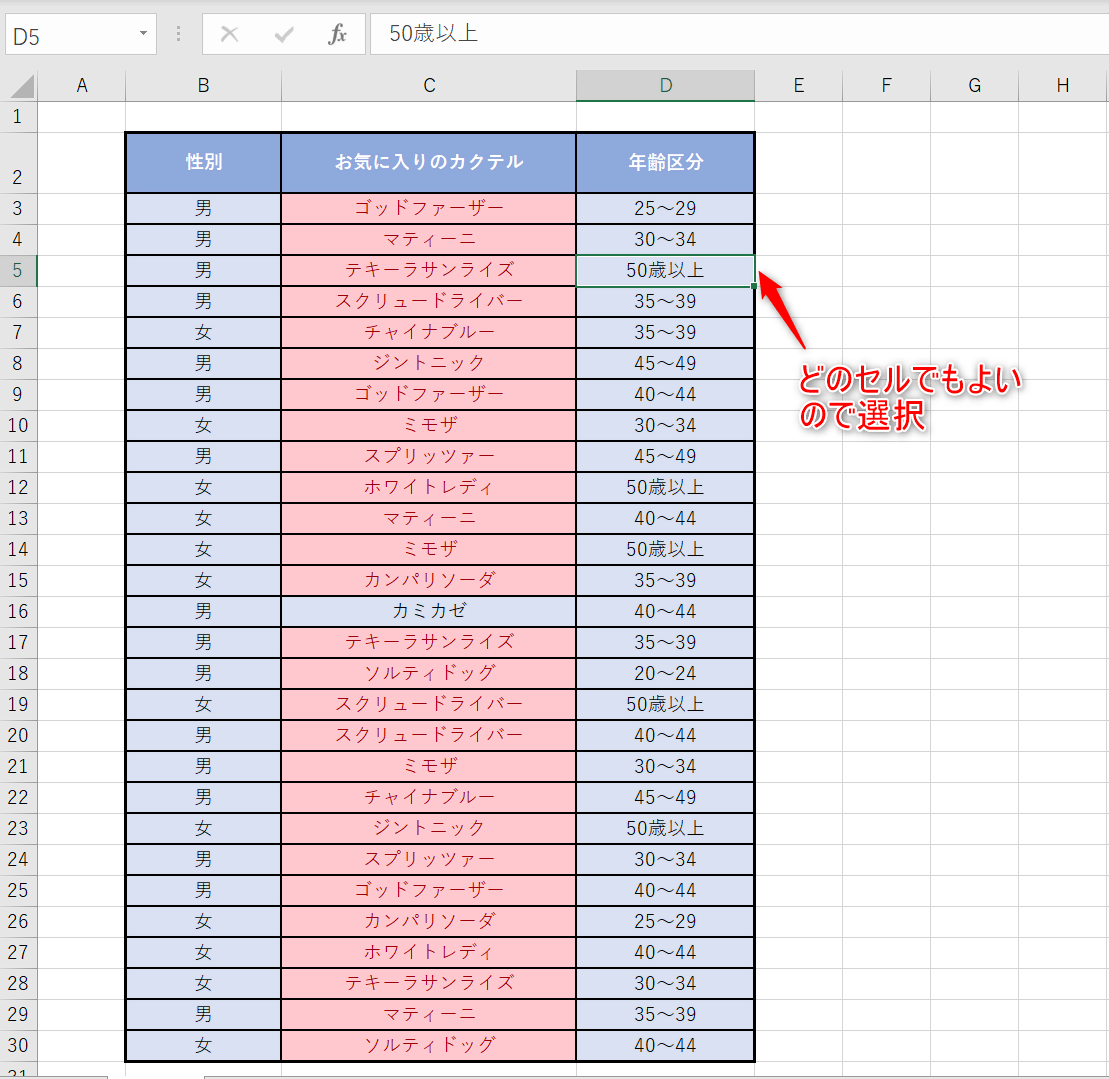Select the cell D5 containing 50歳以上
1109x1079 pixels.
click(664, 270)
